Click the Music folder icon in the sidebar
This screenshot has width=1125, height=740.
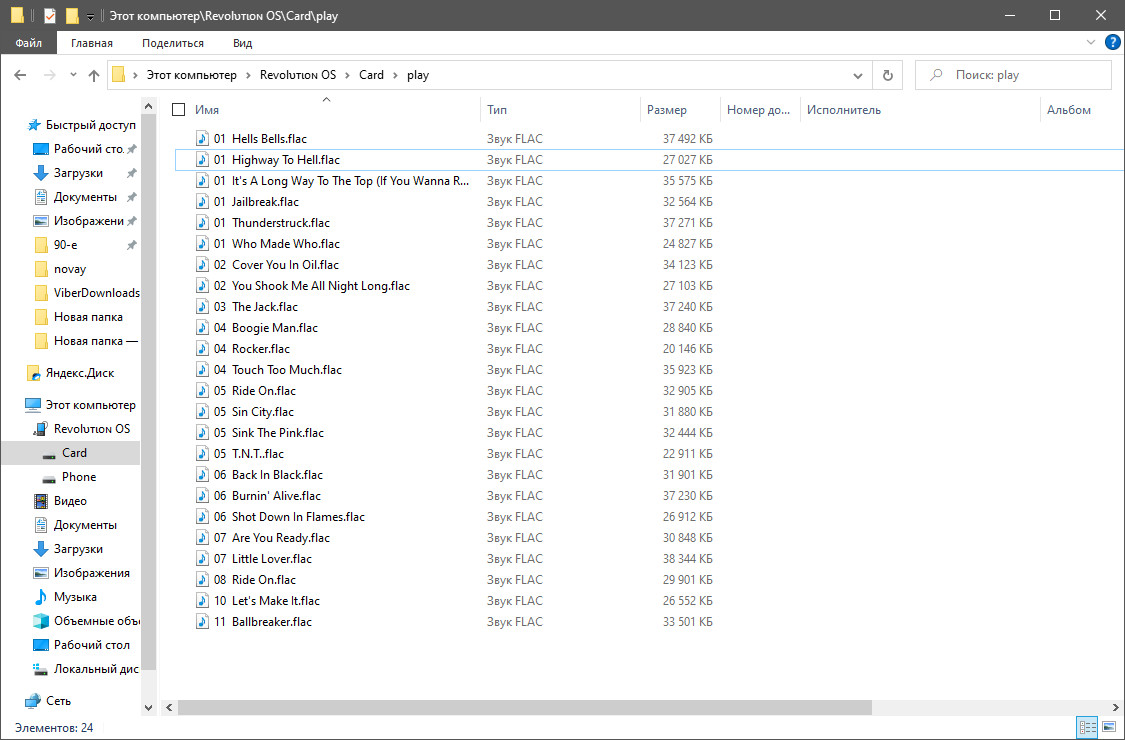point(40,597)
